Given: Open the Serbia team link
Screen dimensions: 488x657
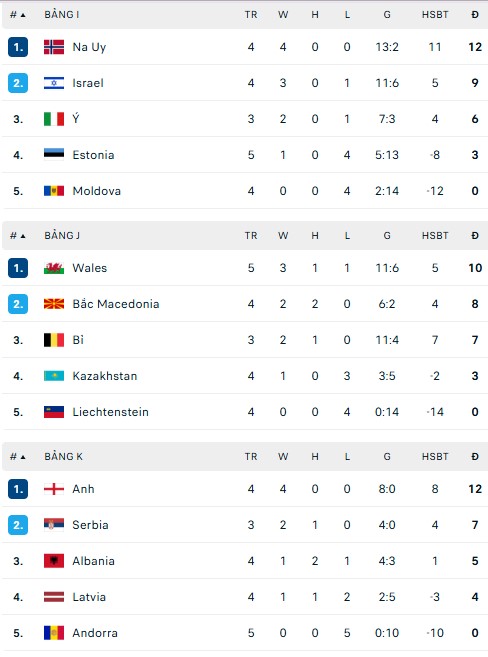Looking at the screenshot, I should point(90,525).
